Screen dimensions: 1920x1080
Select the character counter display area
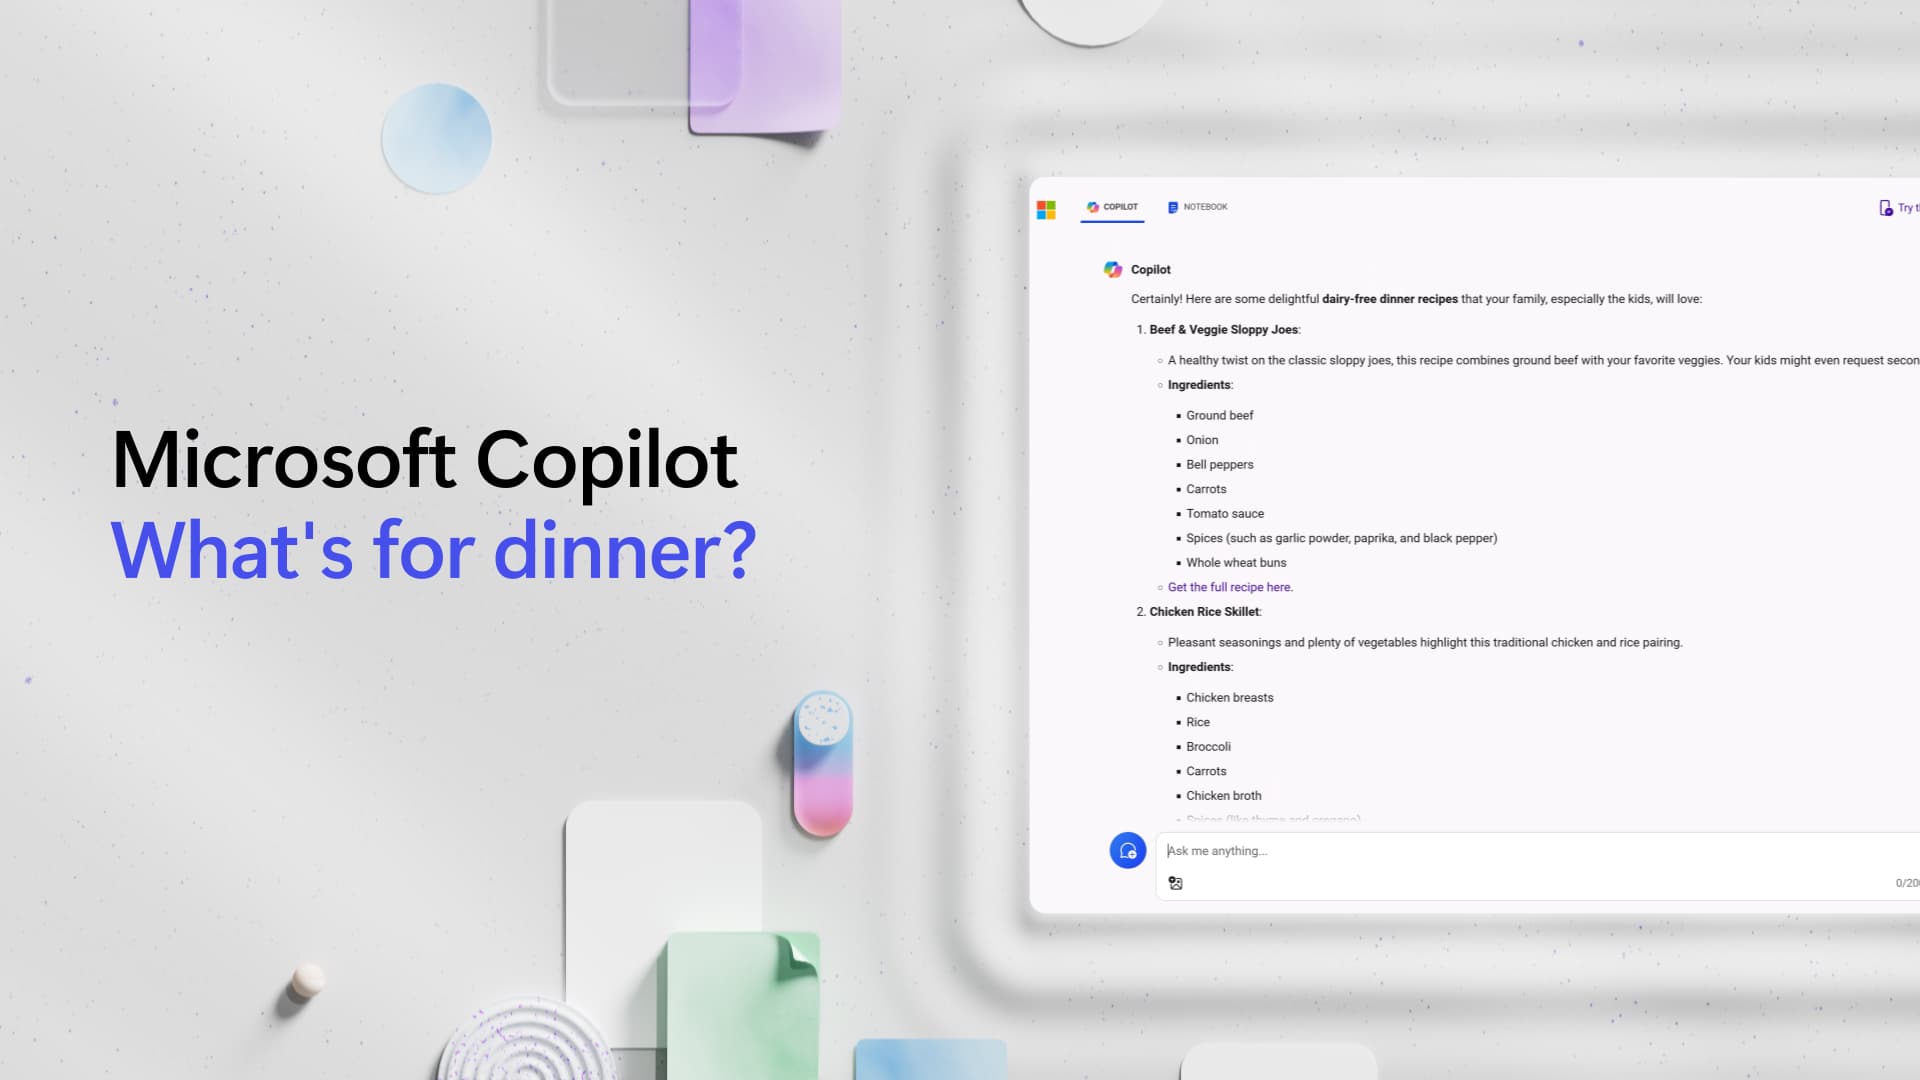pos(1907,882)
